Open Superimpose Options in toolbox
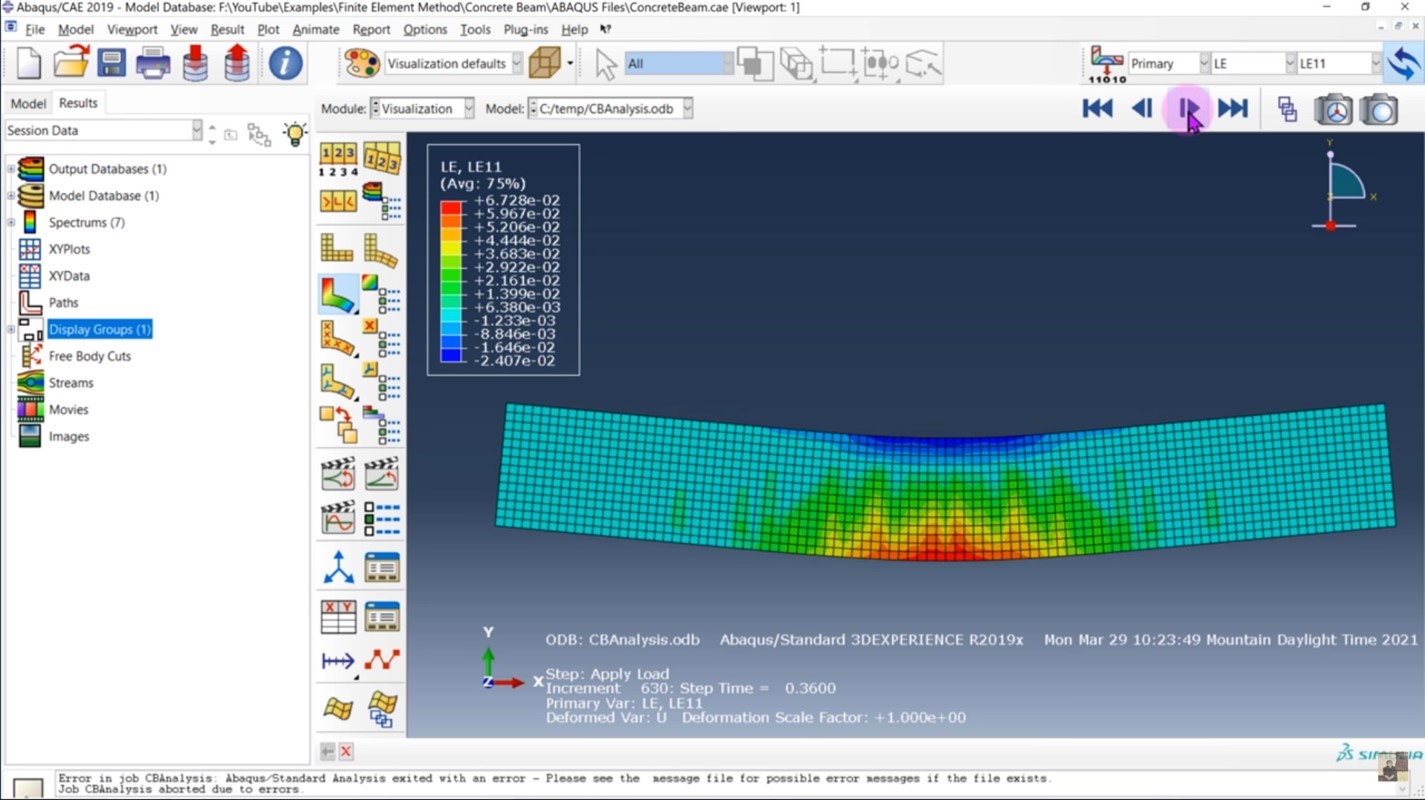 point(382,158)
